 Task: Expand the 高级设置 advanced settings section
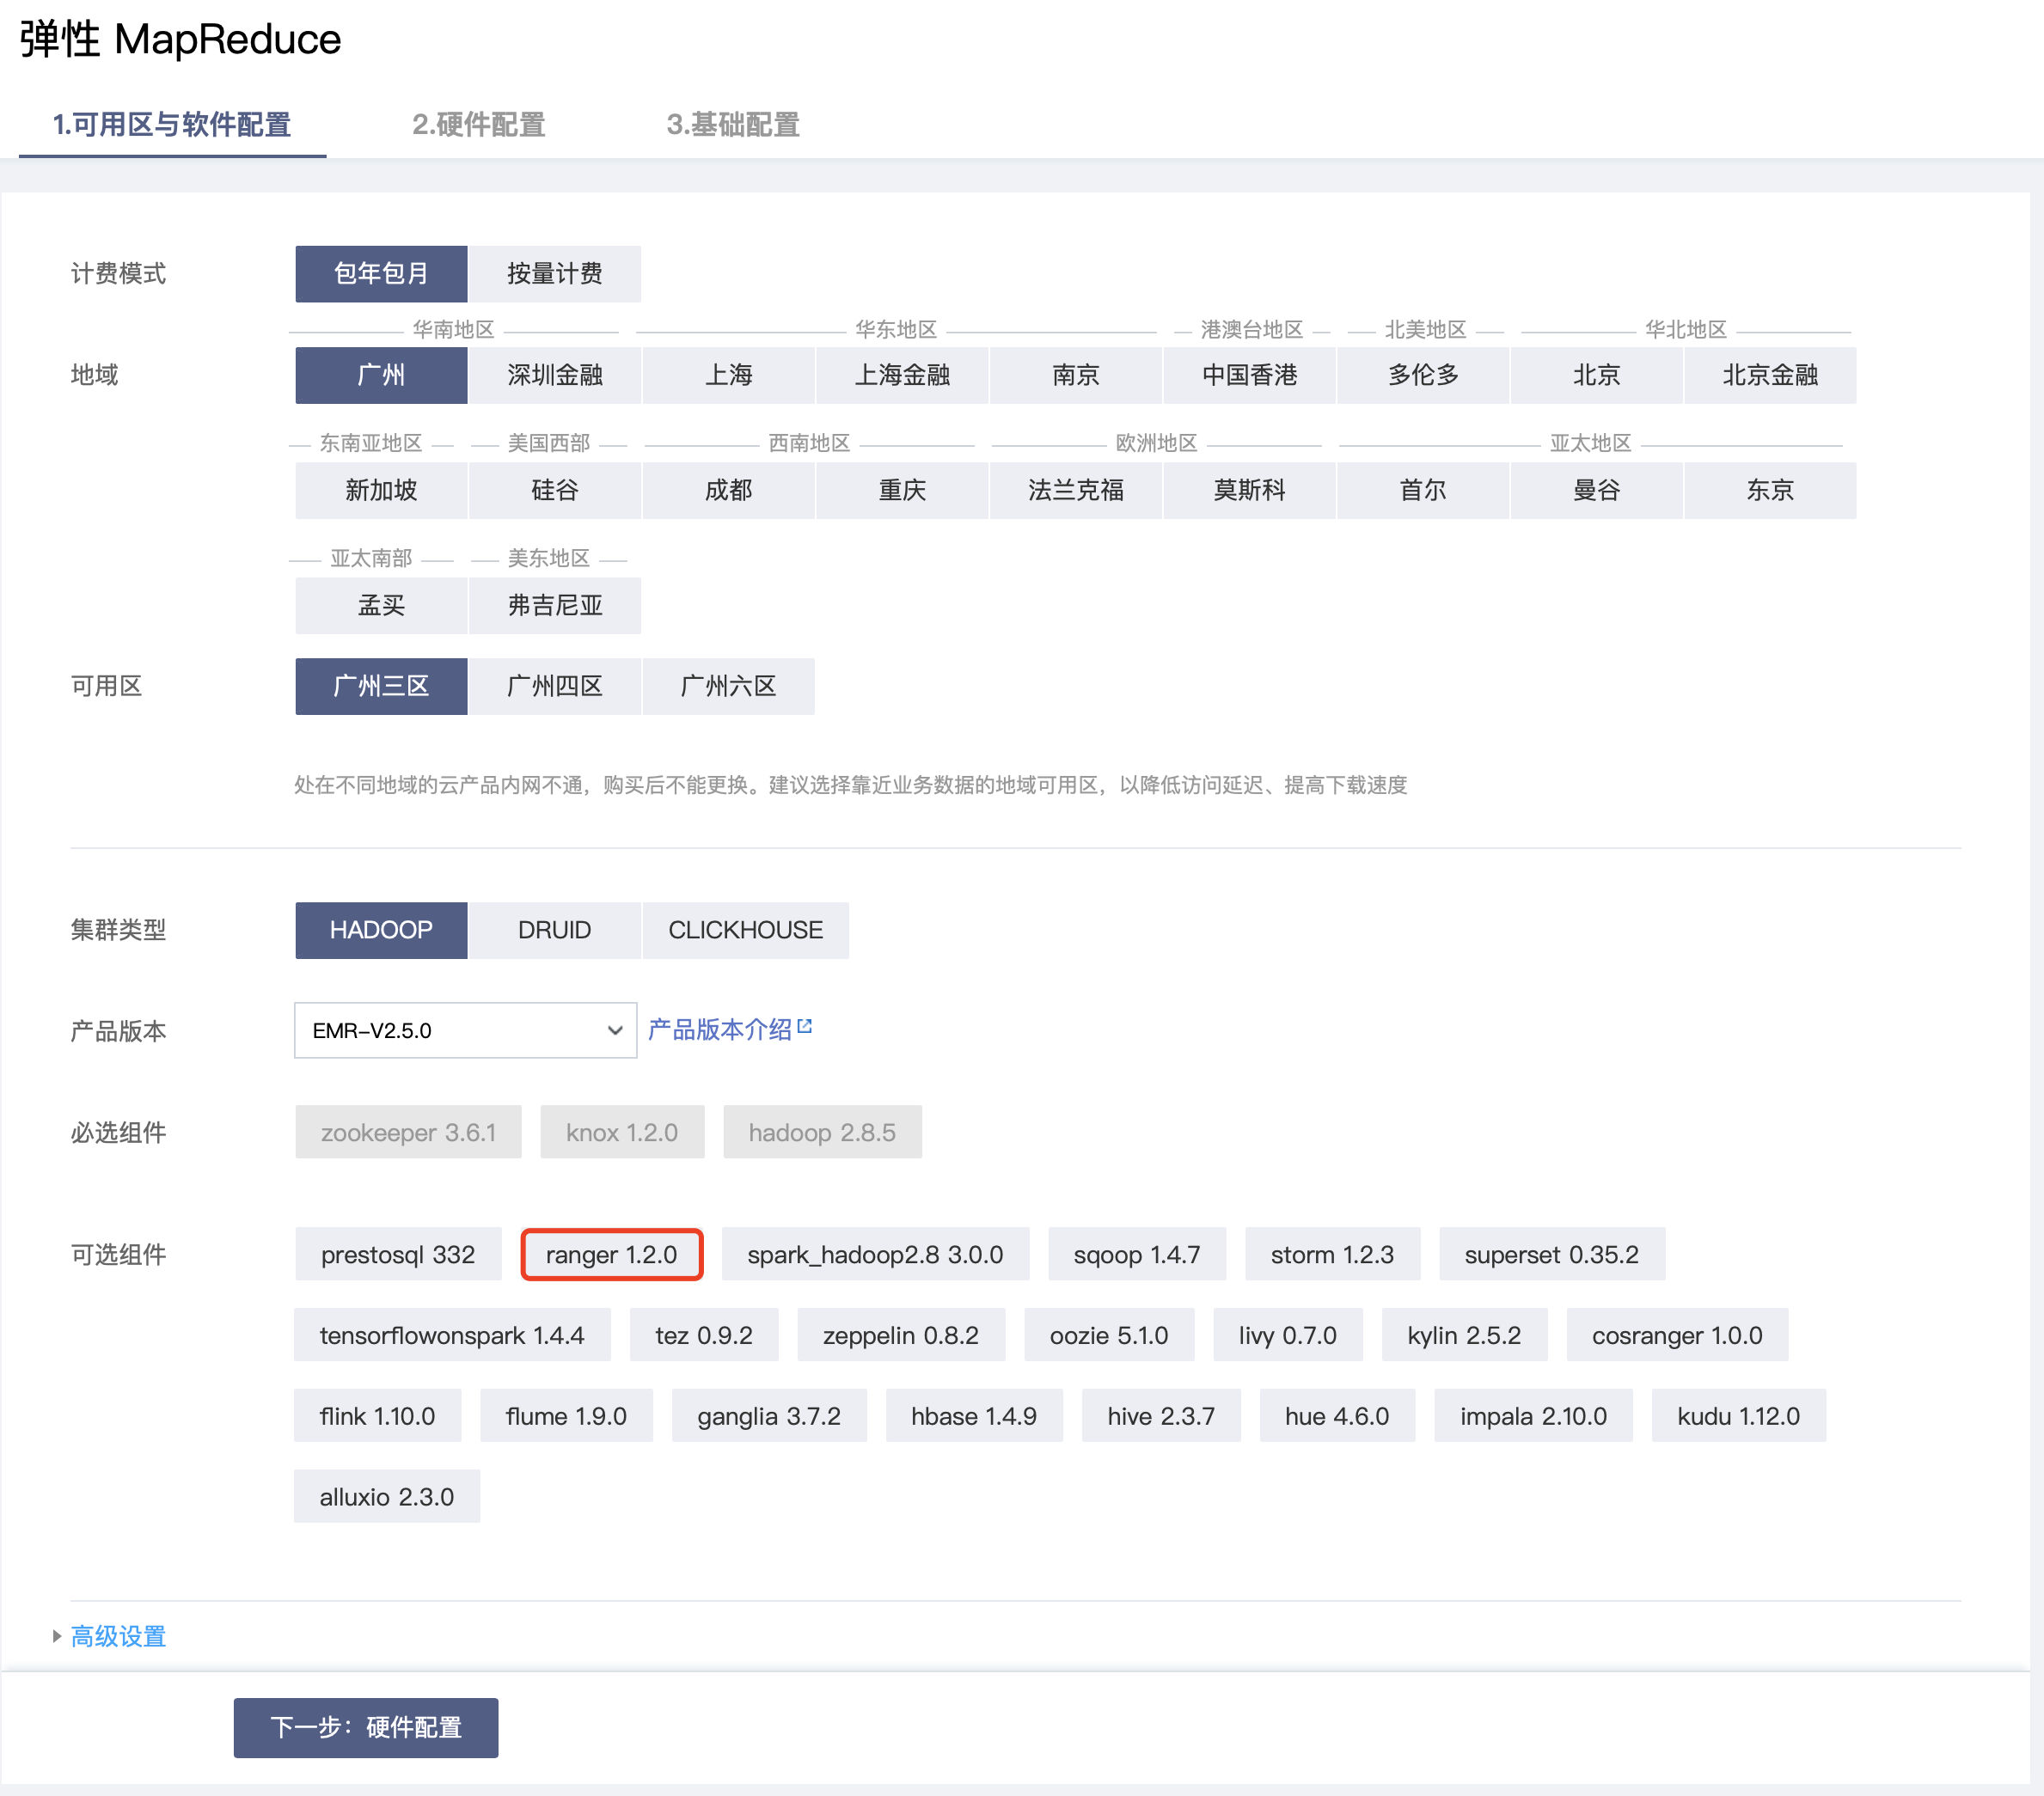117,1635
